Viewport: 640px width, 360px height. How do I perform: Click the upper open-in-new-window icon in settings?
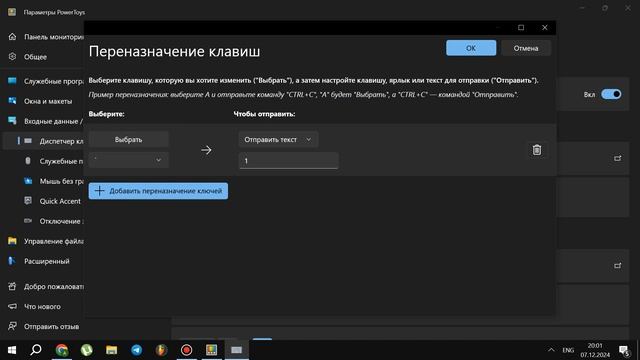[x=618, y=158]
